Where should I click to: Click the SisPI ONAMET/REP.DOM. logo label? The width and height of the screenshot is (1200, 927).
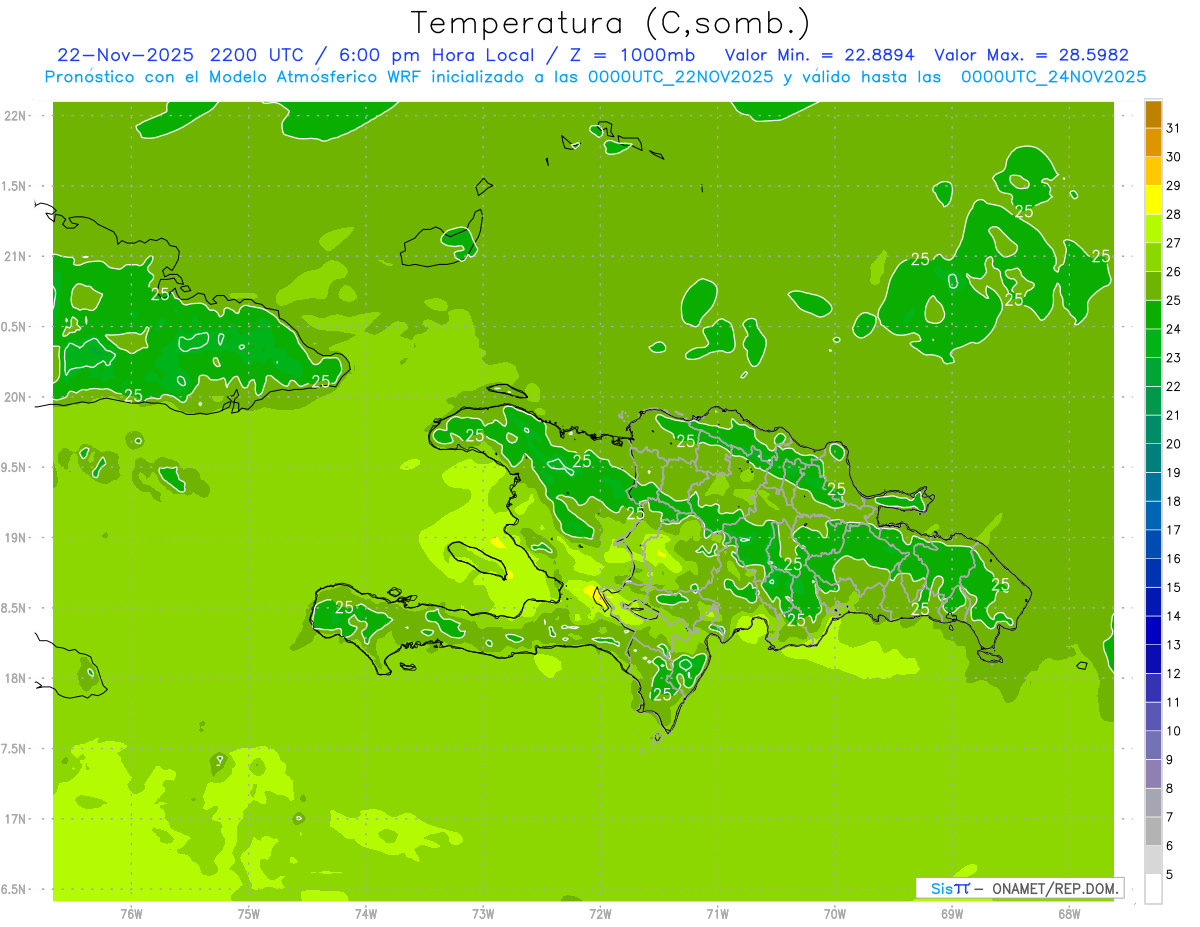click(1020, 888)
